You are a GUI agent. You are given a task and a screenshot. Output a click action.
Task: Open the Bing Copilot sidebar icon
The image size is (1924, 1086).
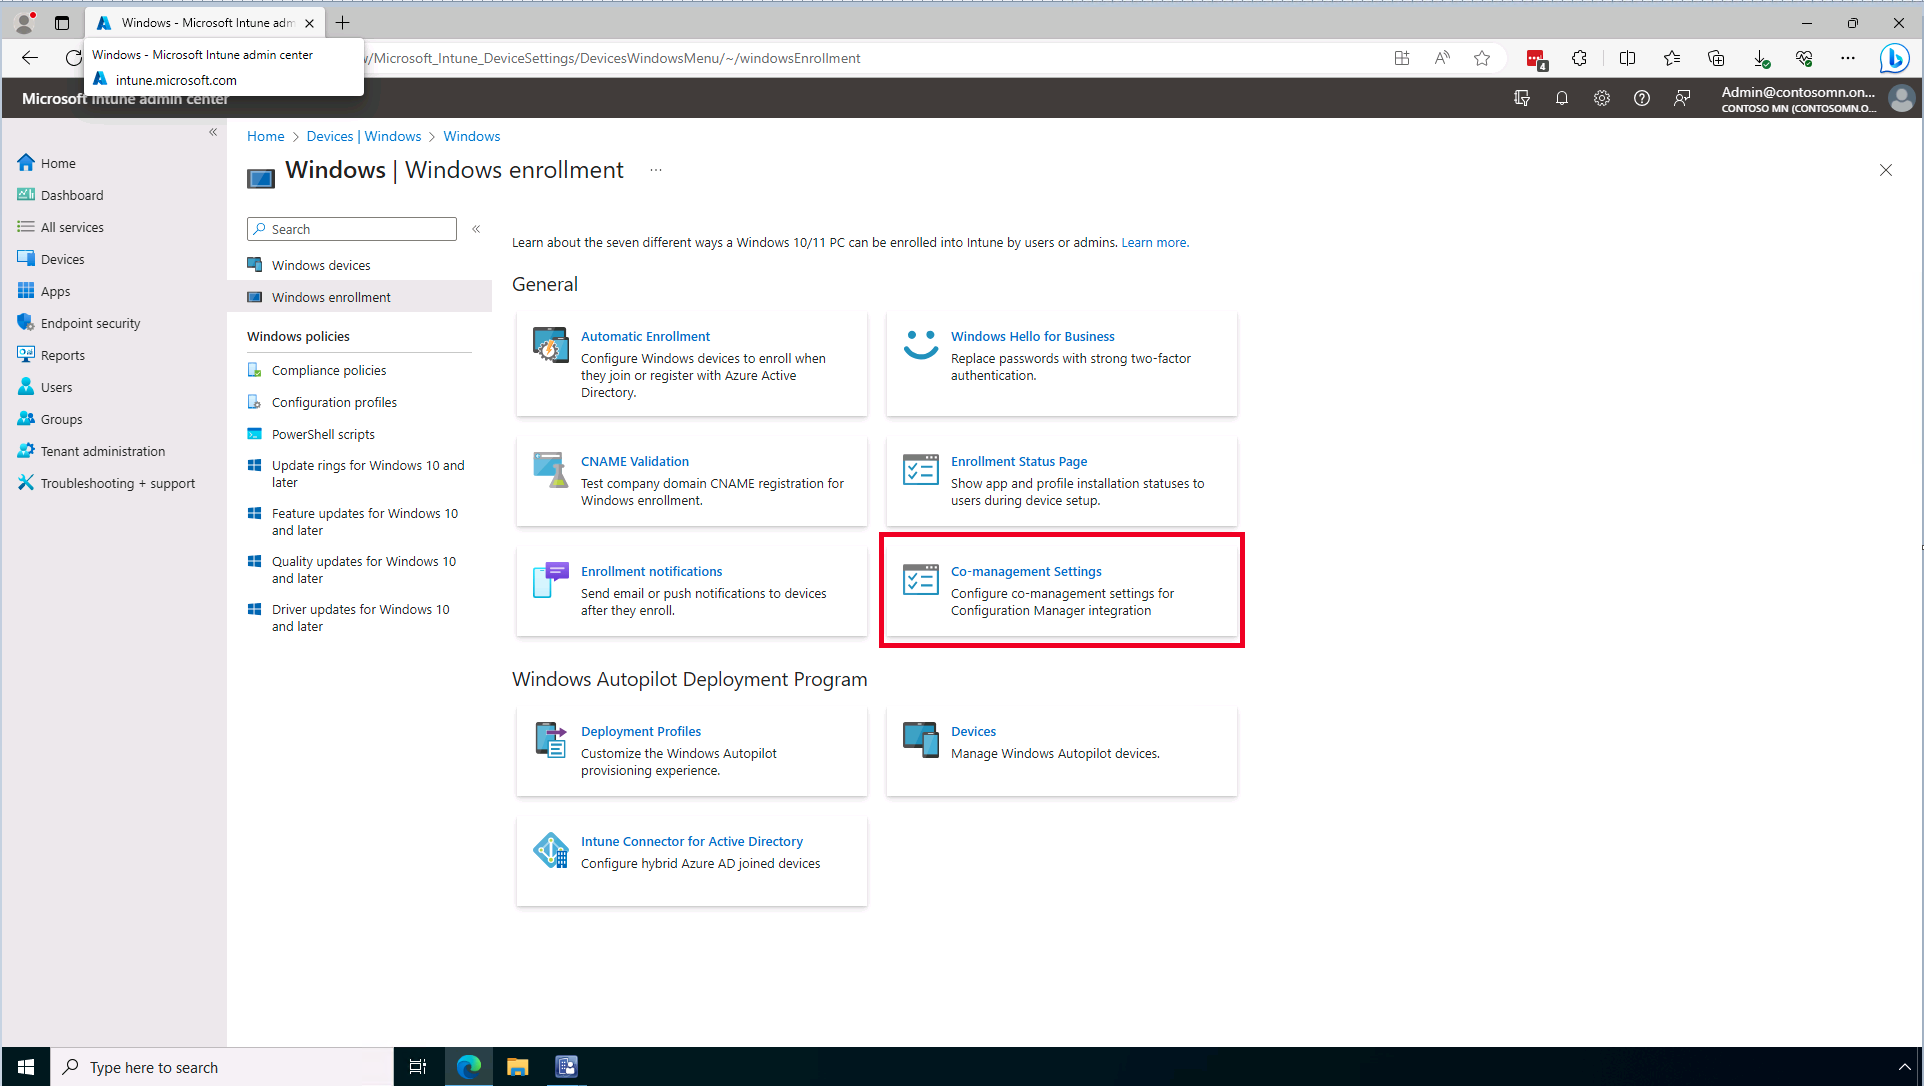pyautogui.click(x=1893, y=58)
